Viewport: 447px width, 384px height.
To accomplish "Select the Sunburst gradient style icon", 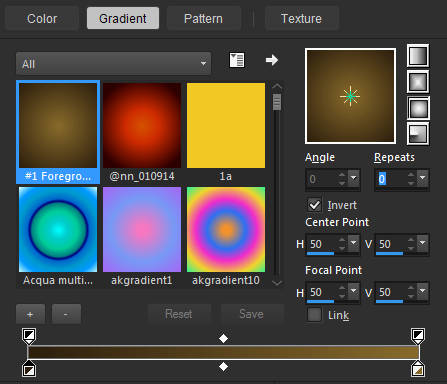I will (x=418, y=108).
